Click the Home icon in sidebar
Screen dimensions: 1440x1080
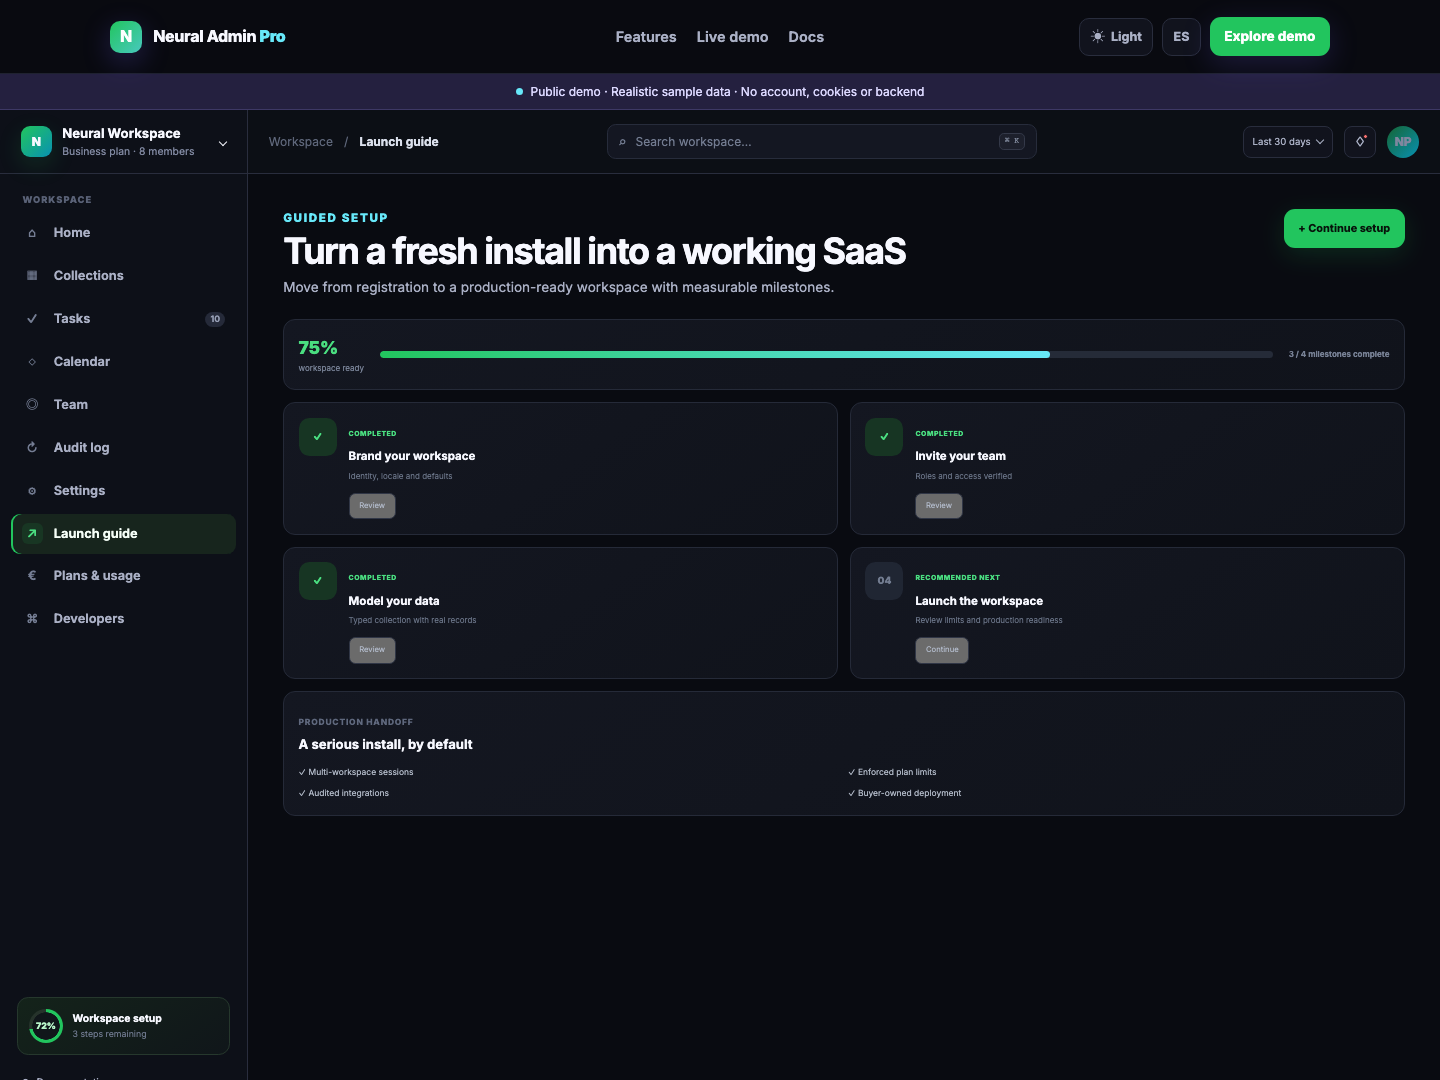coord(32,233)
